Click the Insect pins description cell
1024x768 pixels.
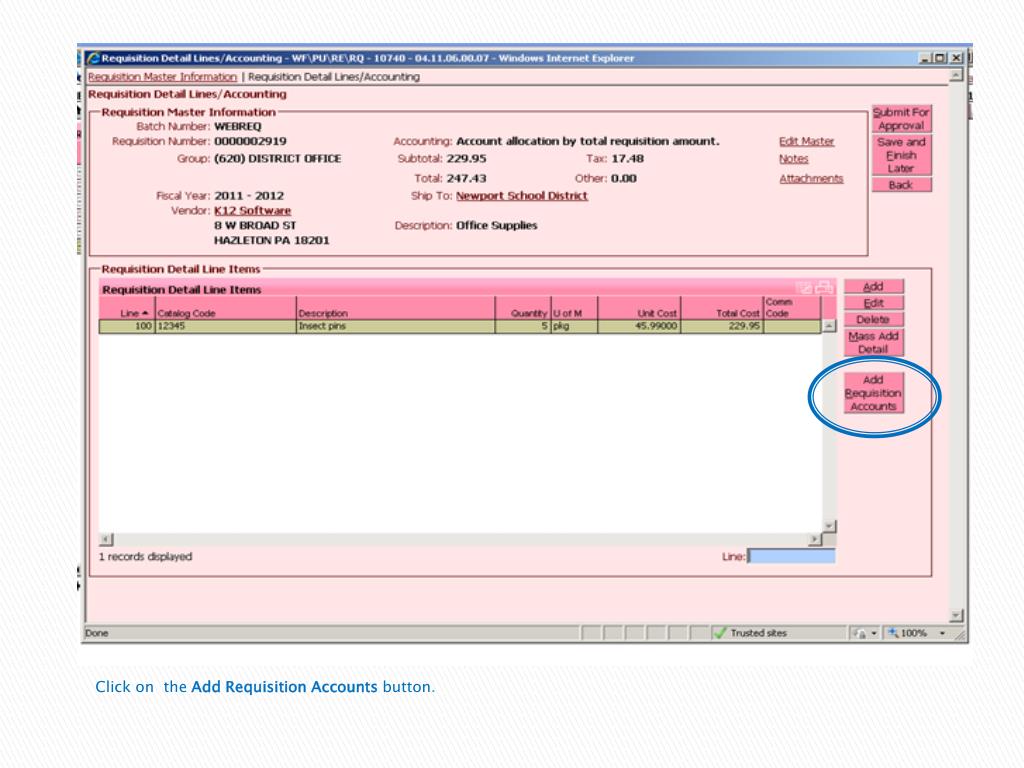click(395, 326)
